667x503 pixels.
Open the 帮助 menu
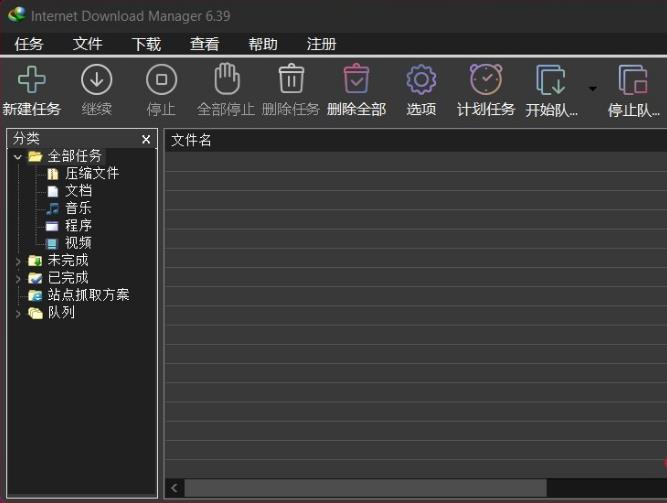pos(263,44)
